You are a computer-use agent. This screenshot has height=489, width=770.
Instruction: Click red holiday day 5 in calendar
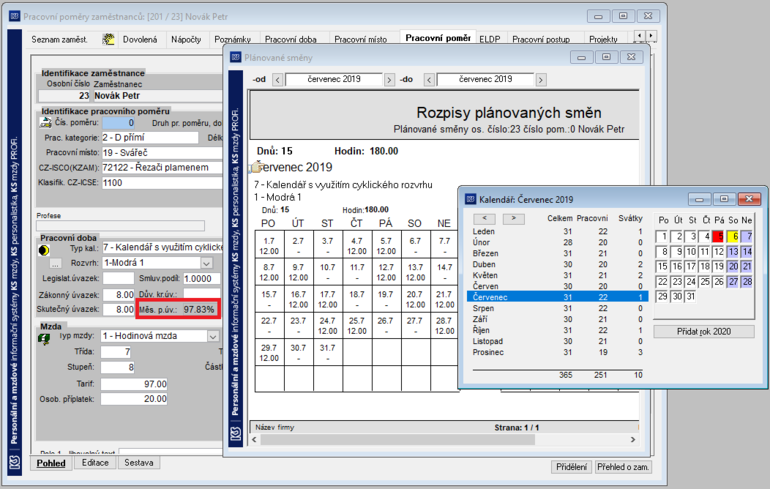718,237
